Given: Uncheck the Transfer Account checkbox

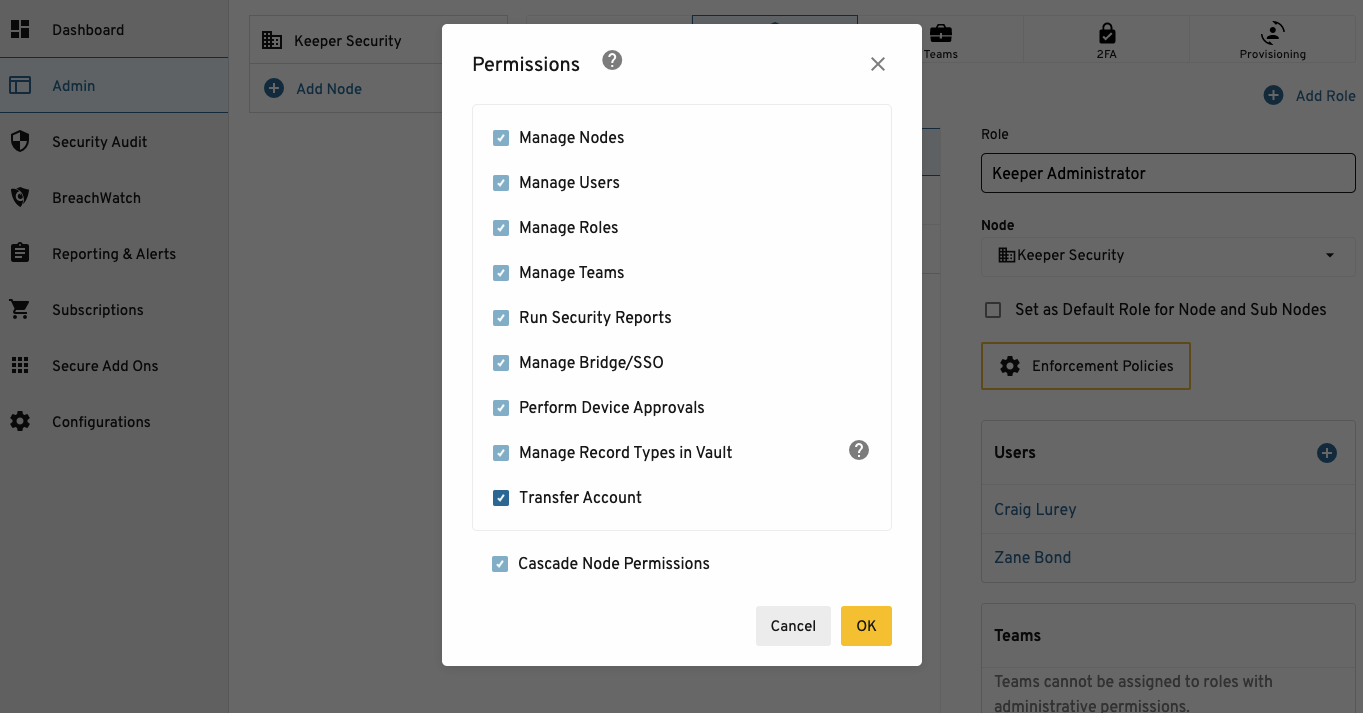Looking at the screenshot, I should (x=501, y=498).
